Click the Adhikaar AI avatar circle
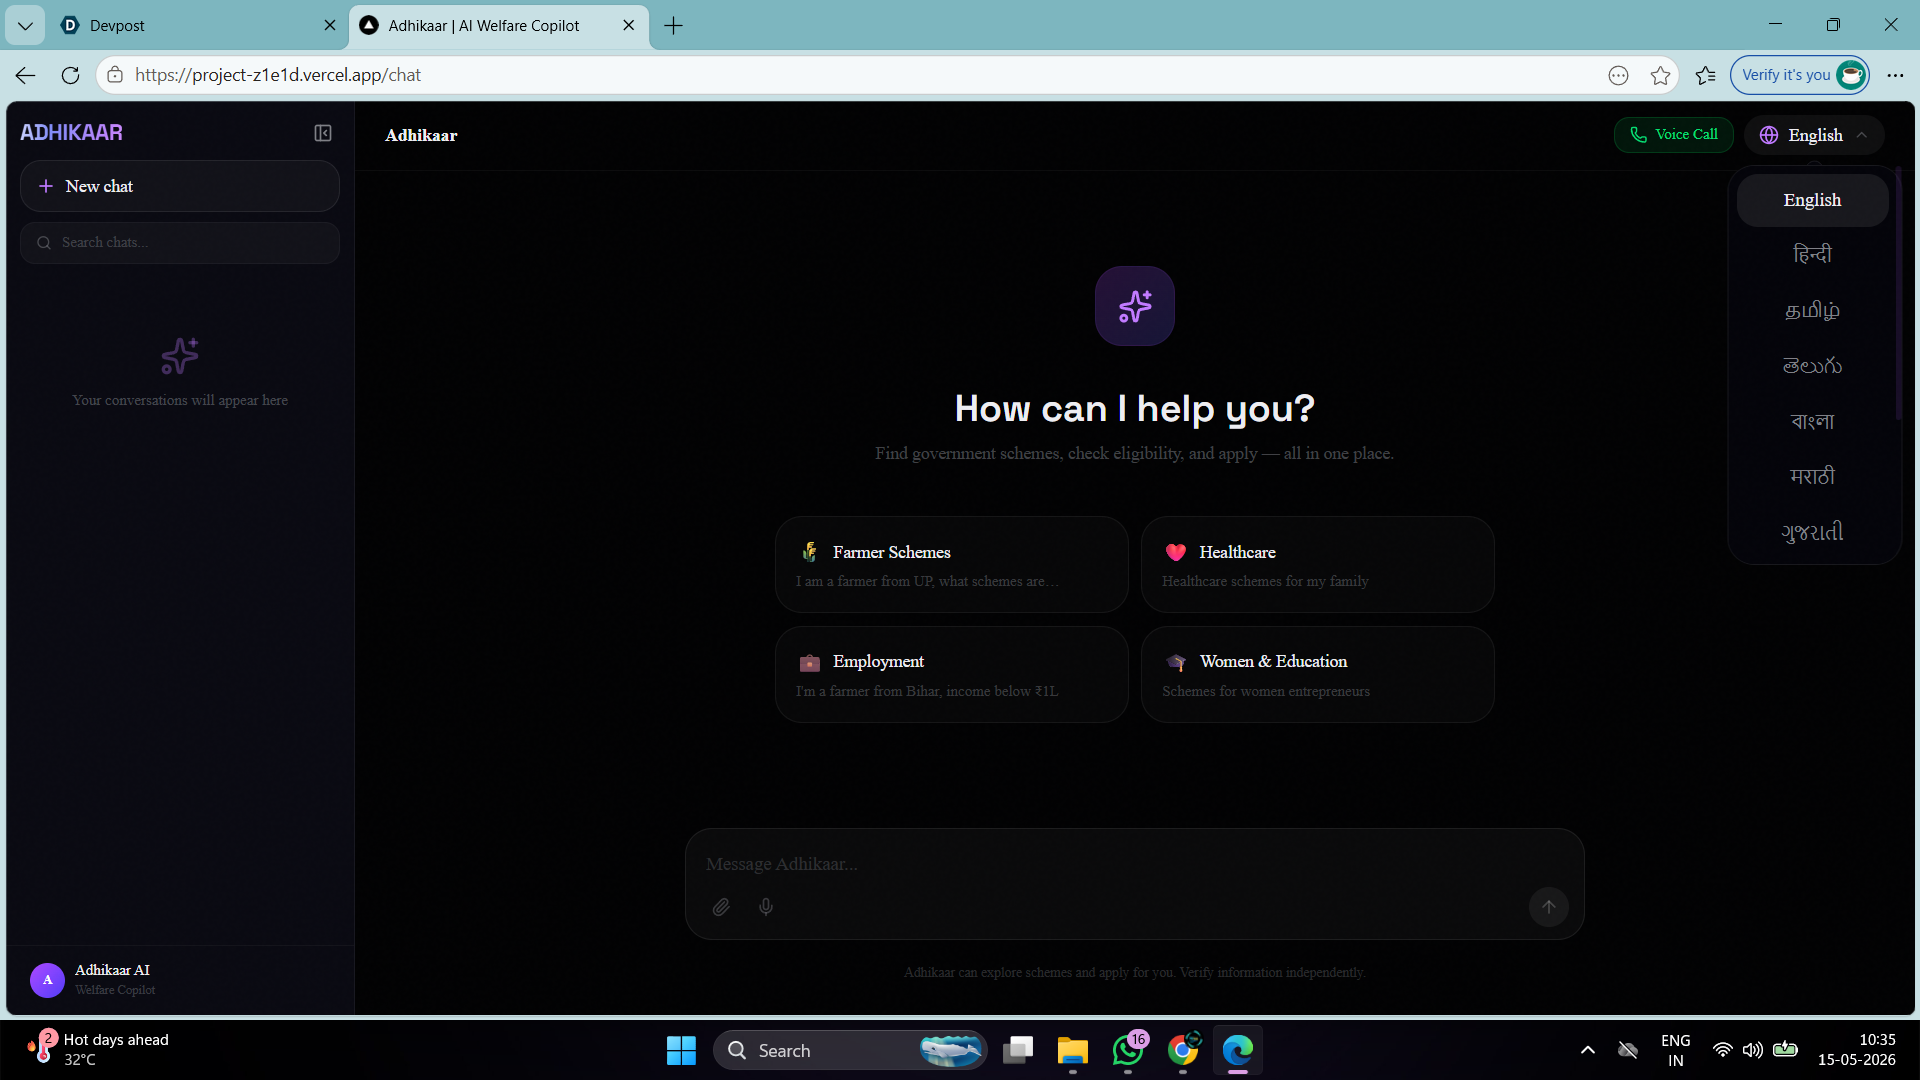Viewport: 1920px width, 1080px height. [47, 980]
